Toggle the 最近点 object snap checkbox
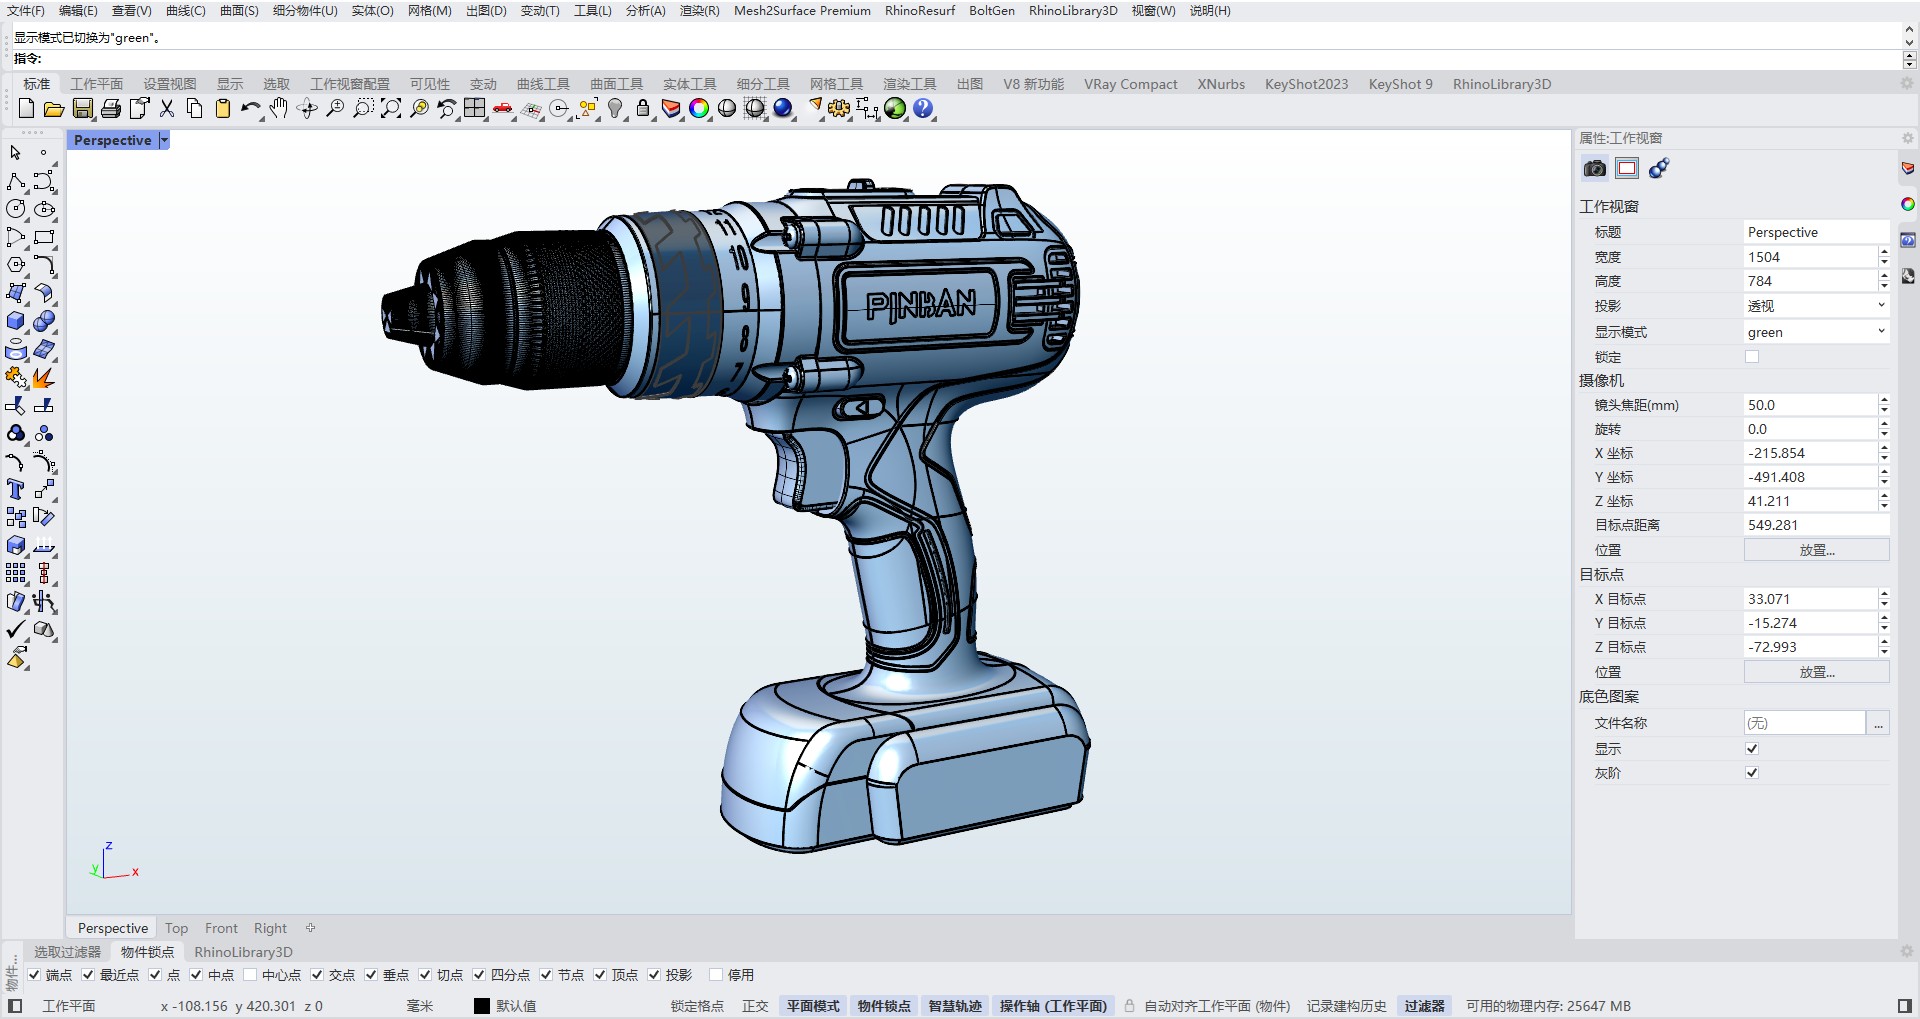Image resolution: width=1920 pixels, height=1019 pixels. [x=88, y=975]
